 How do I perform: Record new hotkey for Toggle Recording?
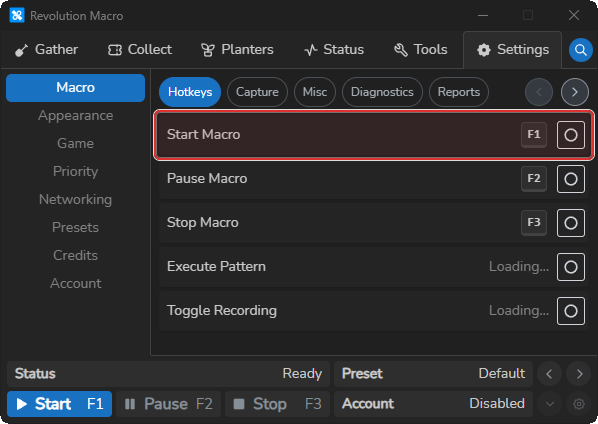(x=571, y=311)
